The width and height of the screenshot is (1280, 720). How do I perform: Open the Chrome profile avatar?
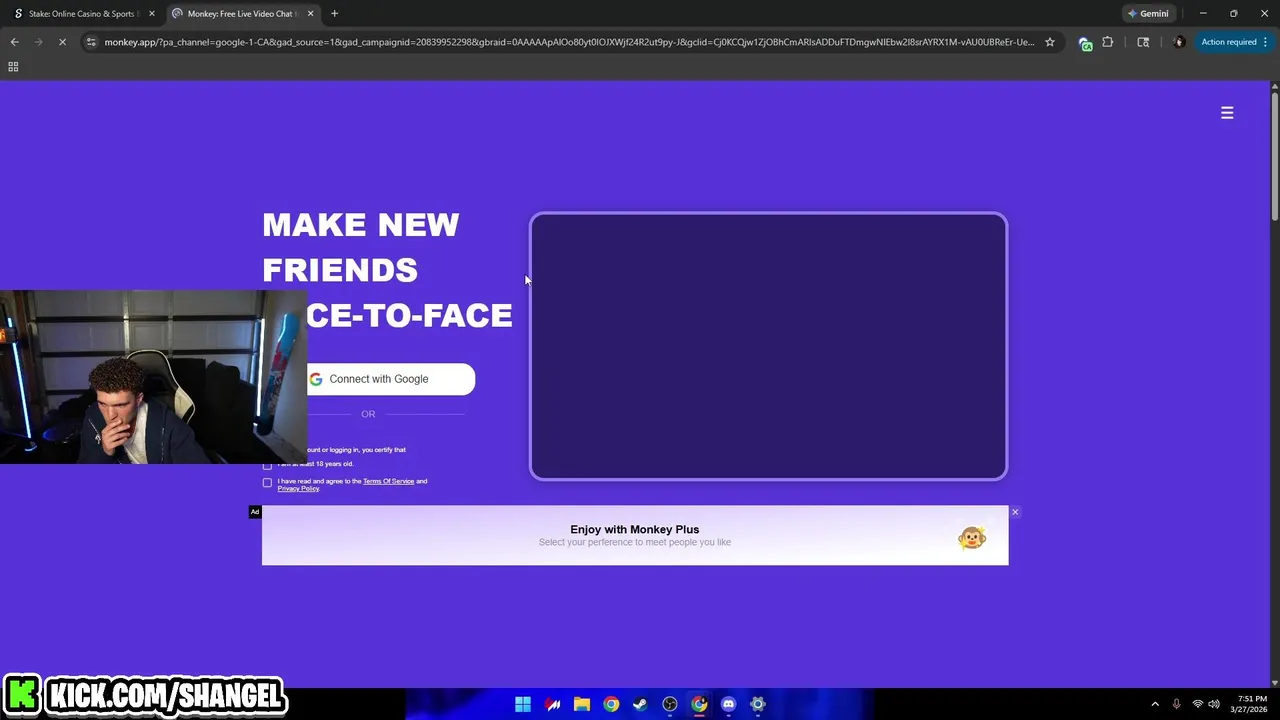pos(1179,42)
